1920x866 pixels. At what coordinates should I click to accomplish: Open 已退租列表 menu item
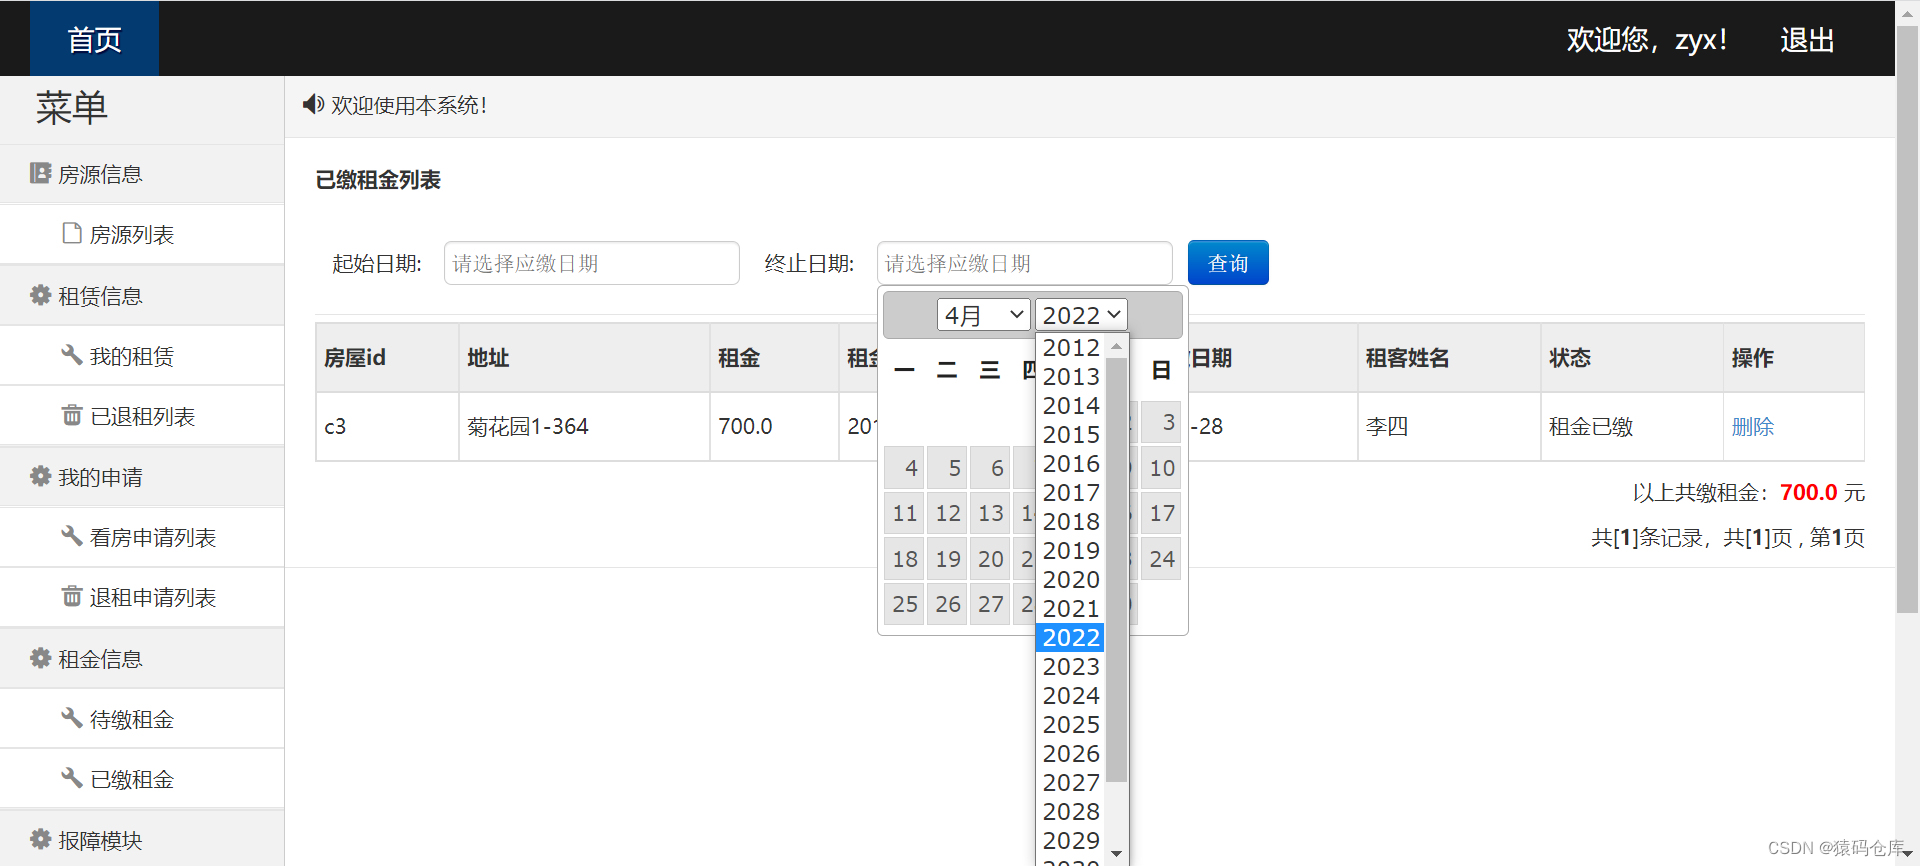(x=142, y=416)
